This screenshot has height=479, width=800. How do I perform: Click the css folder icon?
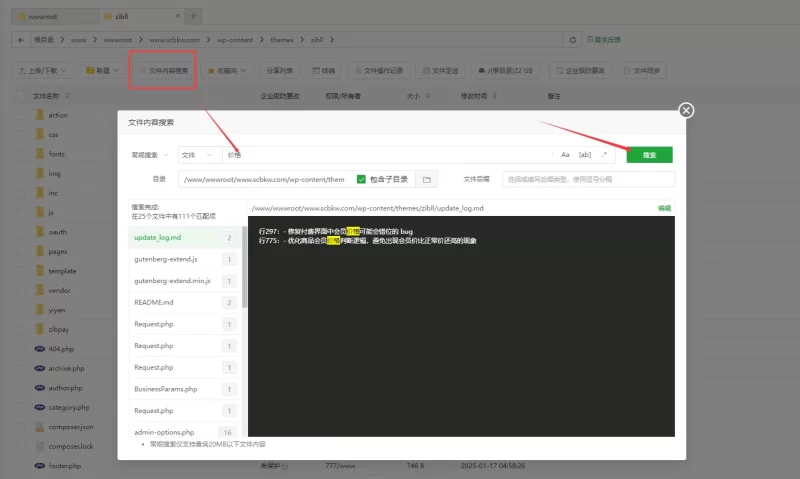40,134
